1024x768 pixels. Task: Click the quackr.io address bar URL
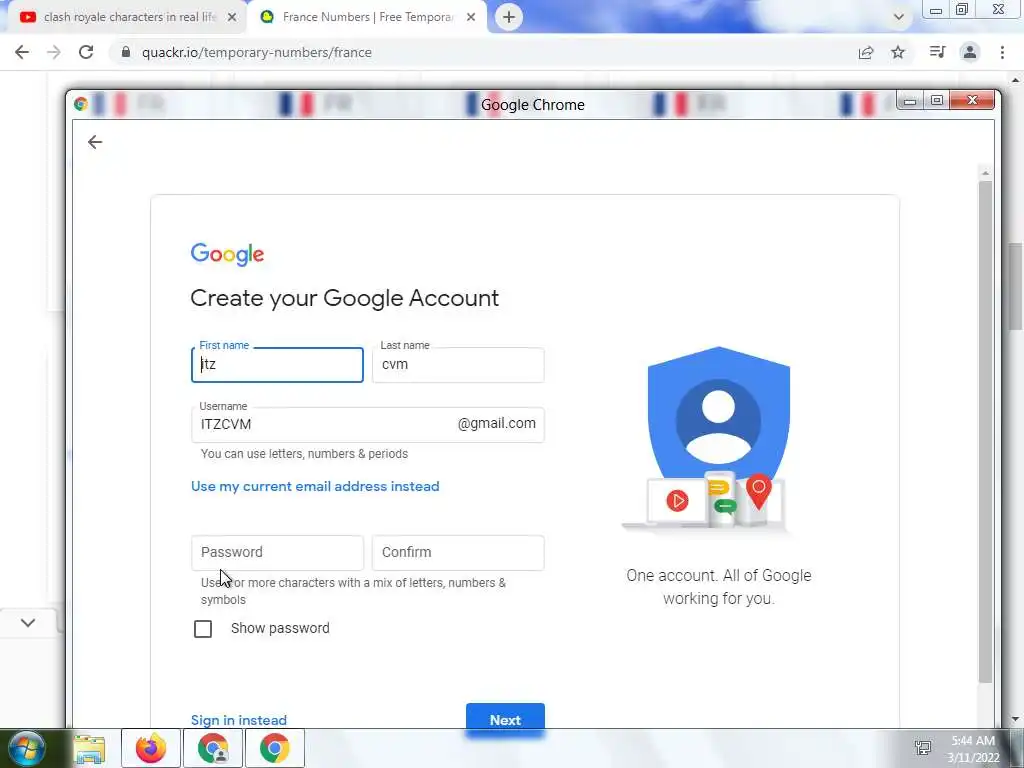click(257, 52)
